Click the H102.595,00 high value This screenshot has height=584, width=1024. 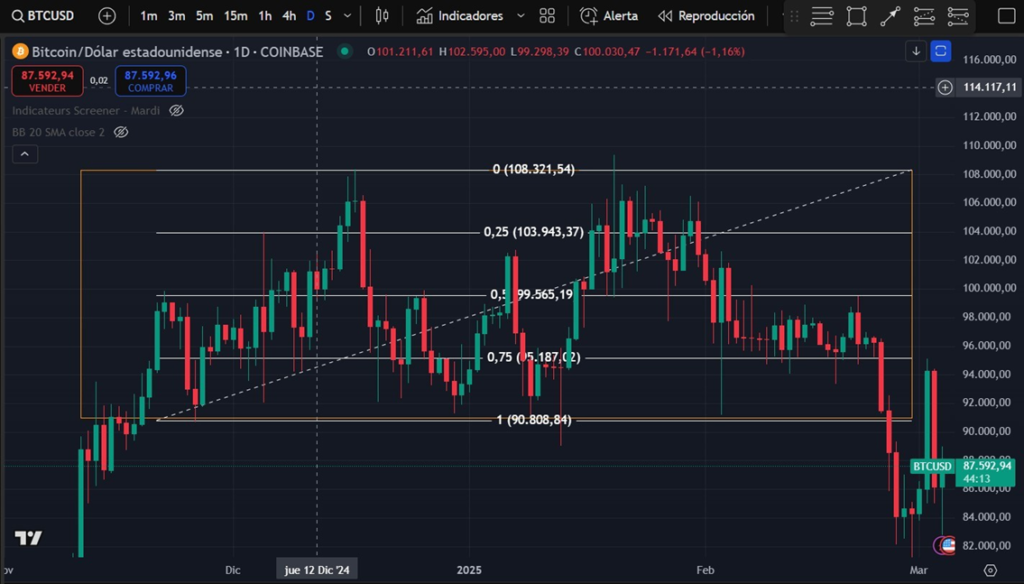click(472, 52)
